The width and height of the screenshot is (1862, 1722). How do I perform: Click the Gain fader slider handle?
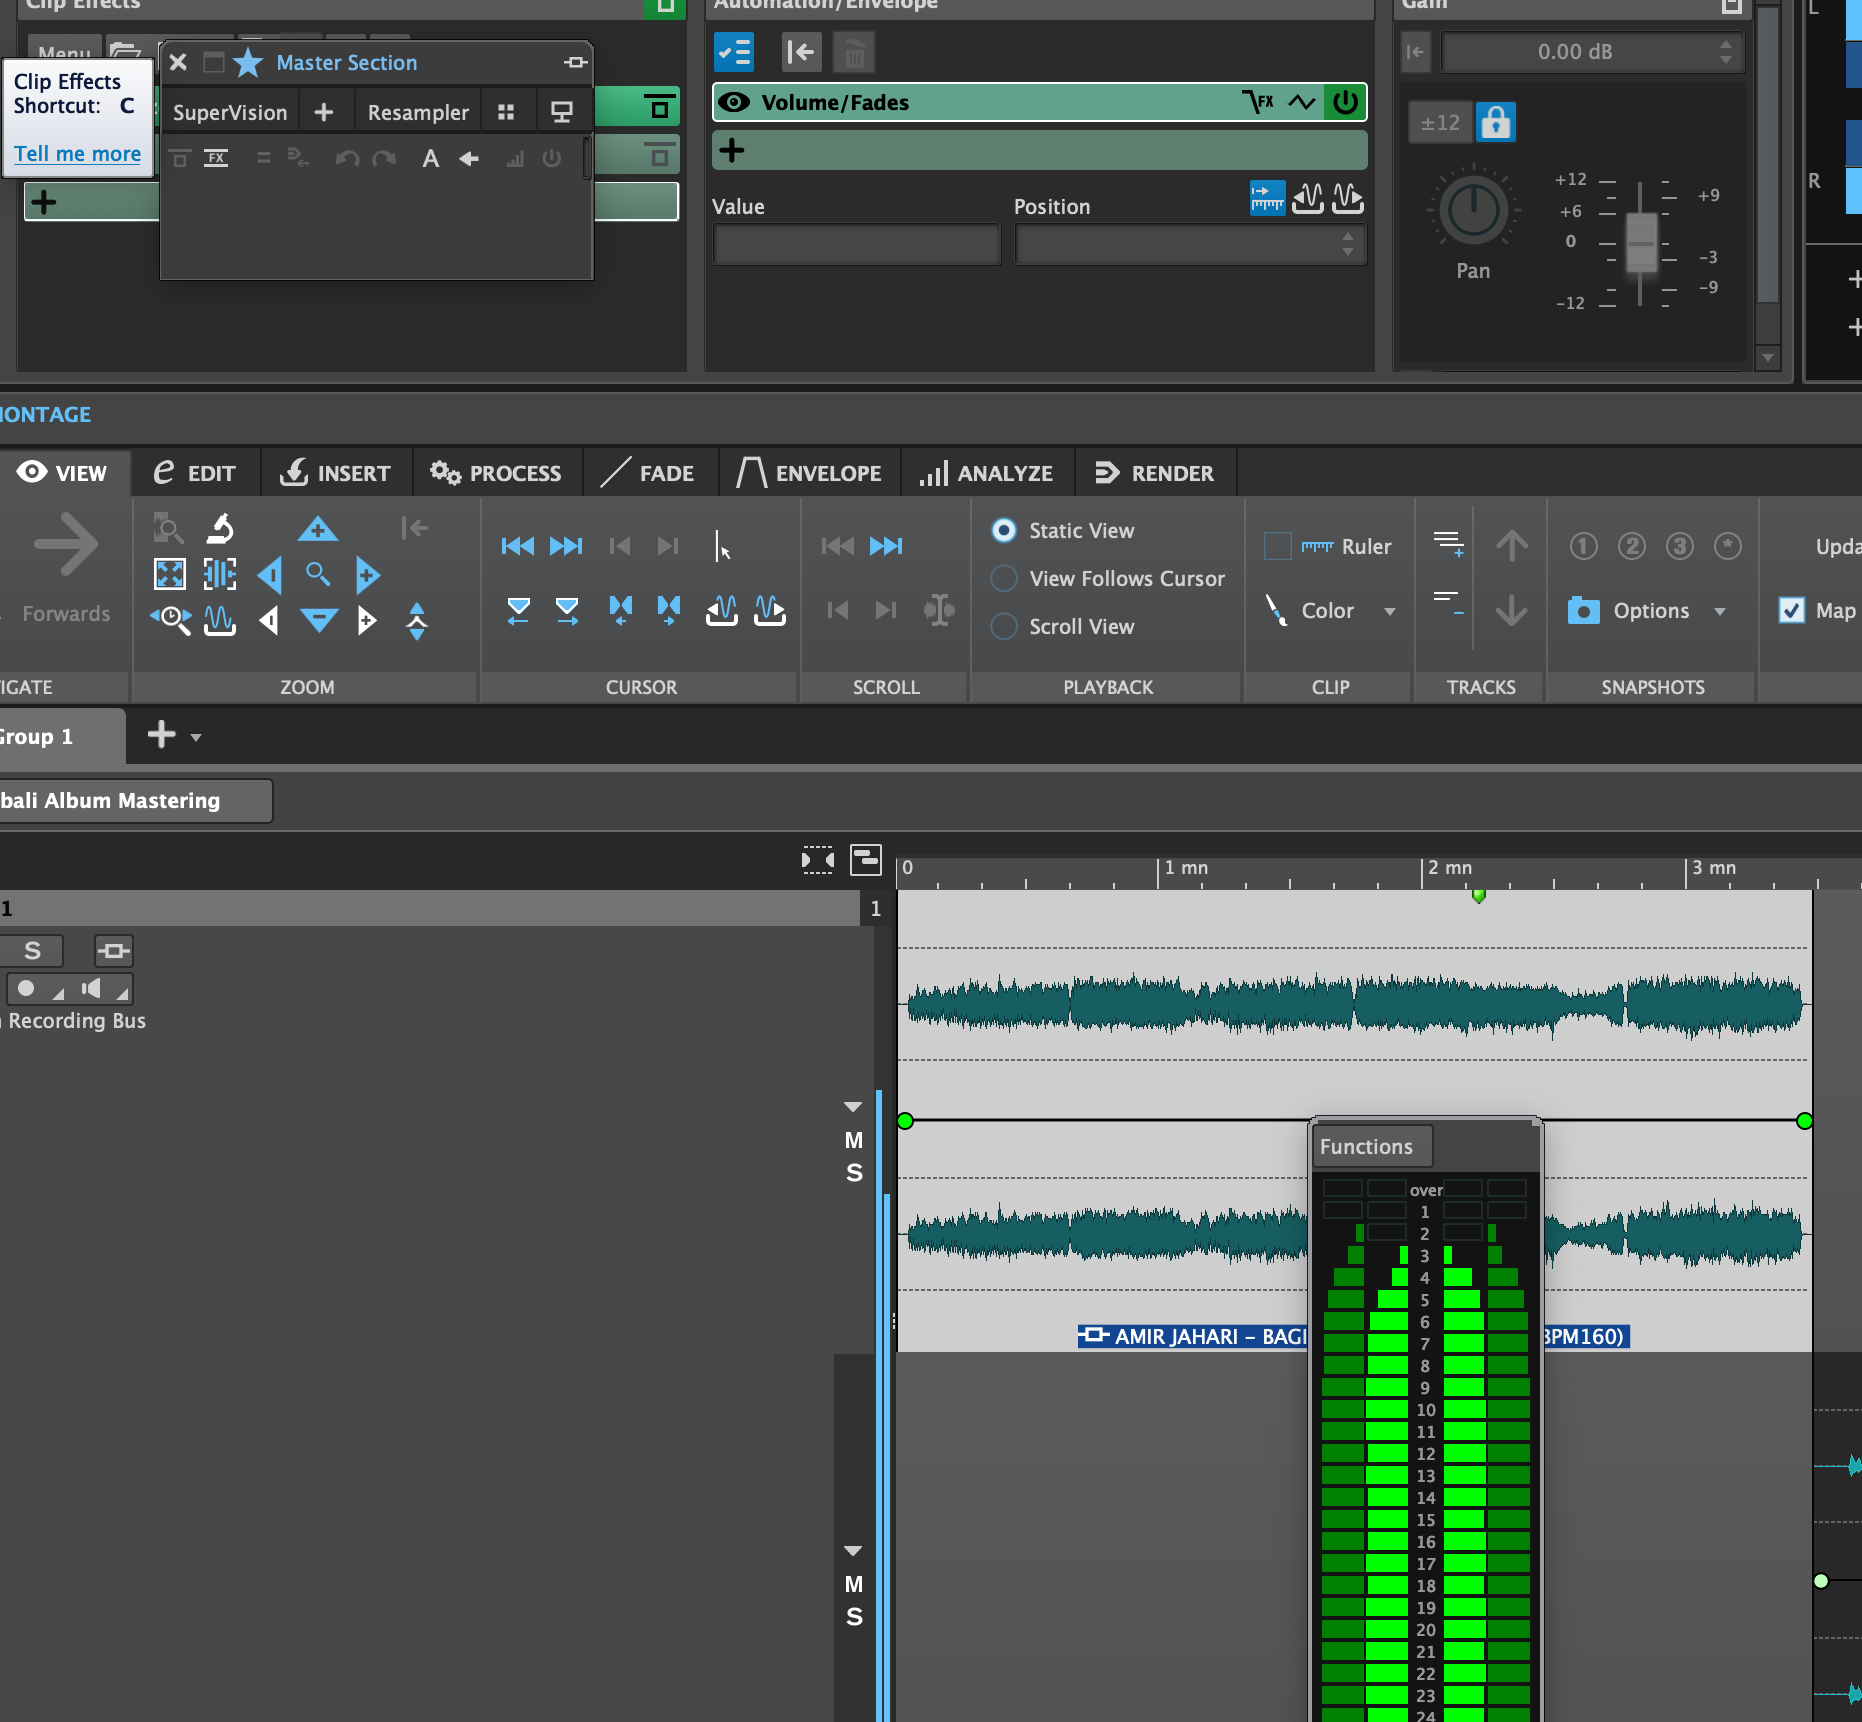(1640, 243)
